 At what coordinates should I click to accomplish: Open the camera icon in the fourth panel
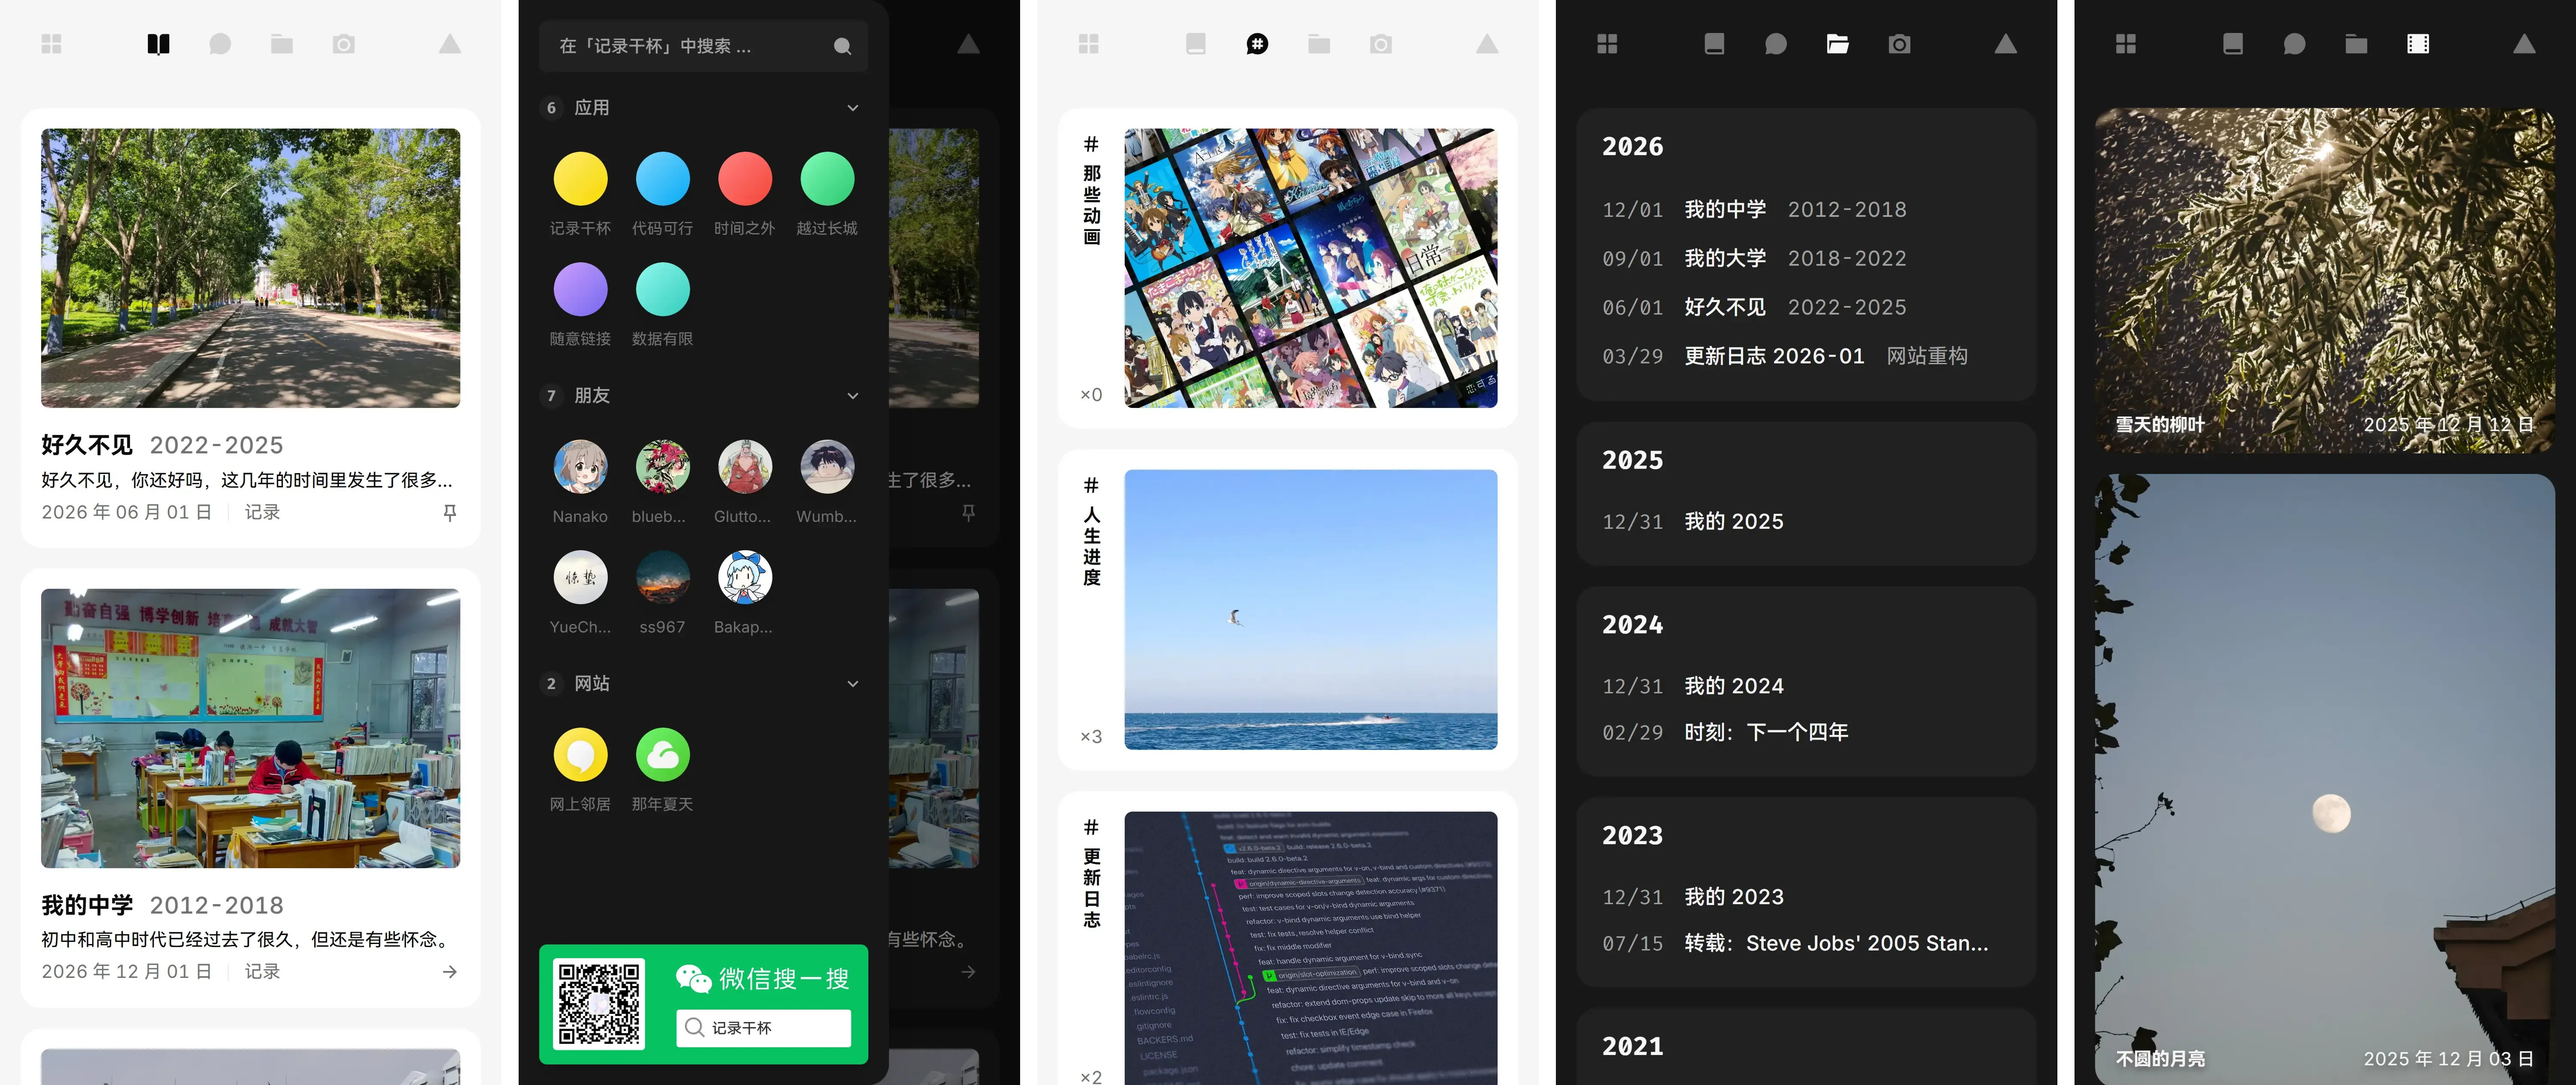(1899, 44)
